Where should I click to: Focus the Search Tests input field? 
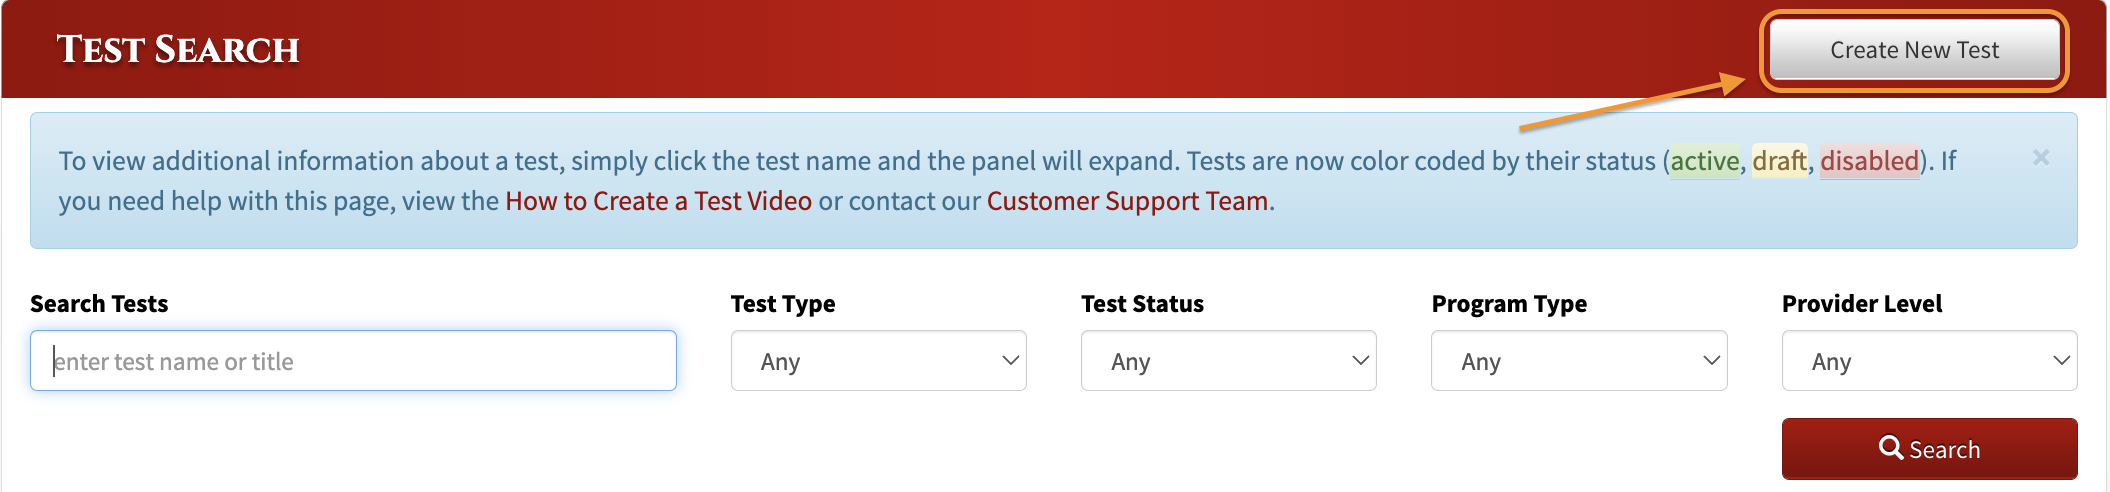[x=353, y=361]
